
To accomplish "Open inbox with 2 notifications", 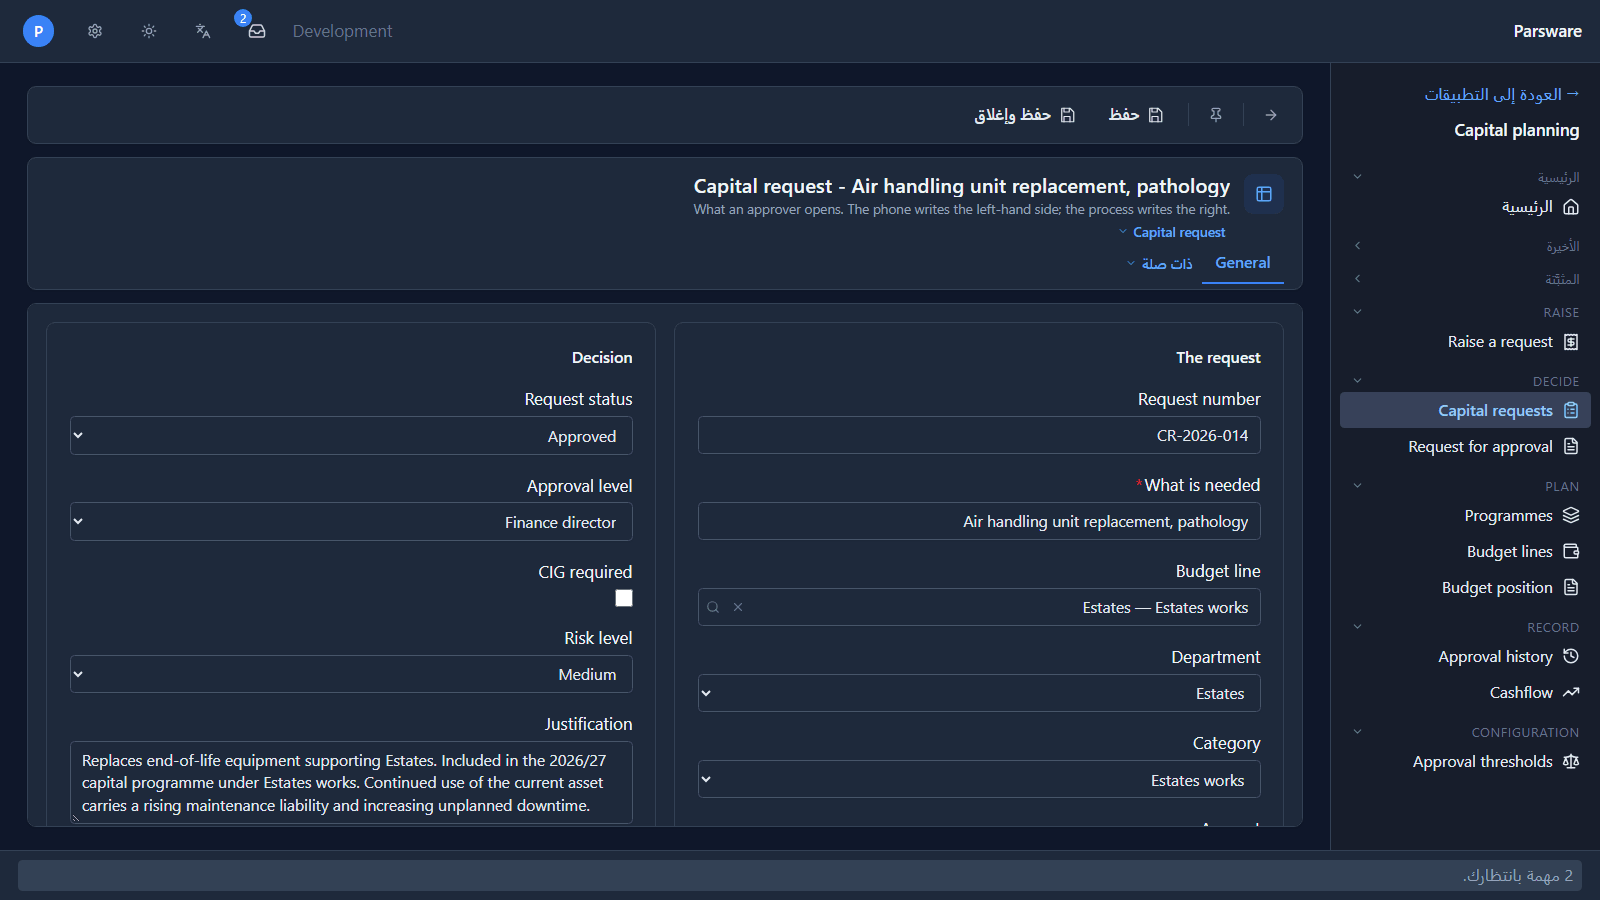I will click(x=256, y=31).
